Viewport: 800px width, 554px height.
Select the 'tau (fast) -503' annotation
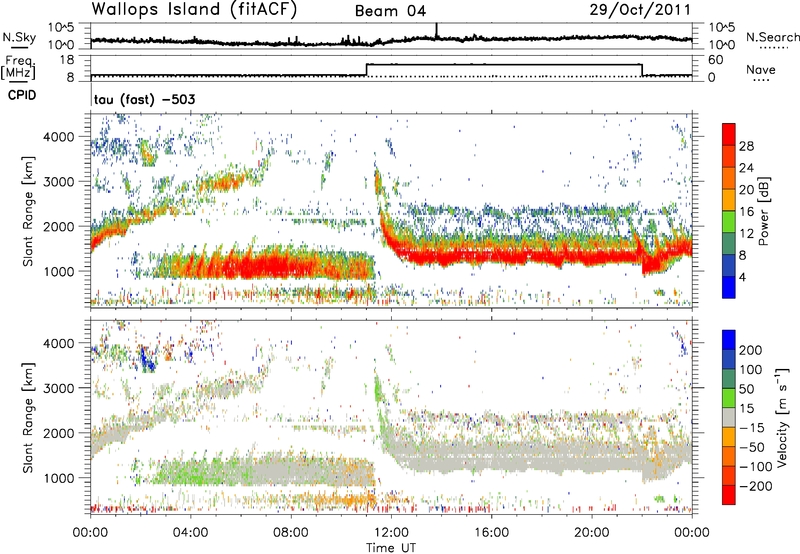(x=144, y=99)
